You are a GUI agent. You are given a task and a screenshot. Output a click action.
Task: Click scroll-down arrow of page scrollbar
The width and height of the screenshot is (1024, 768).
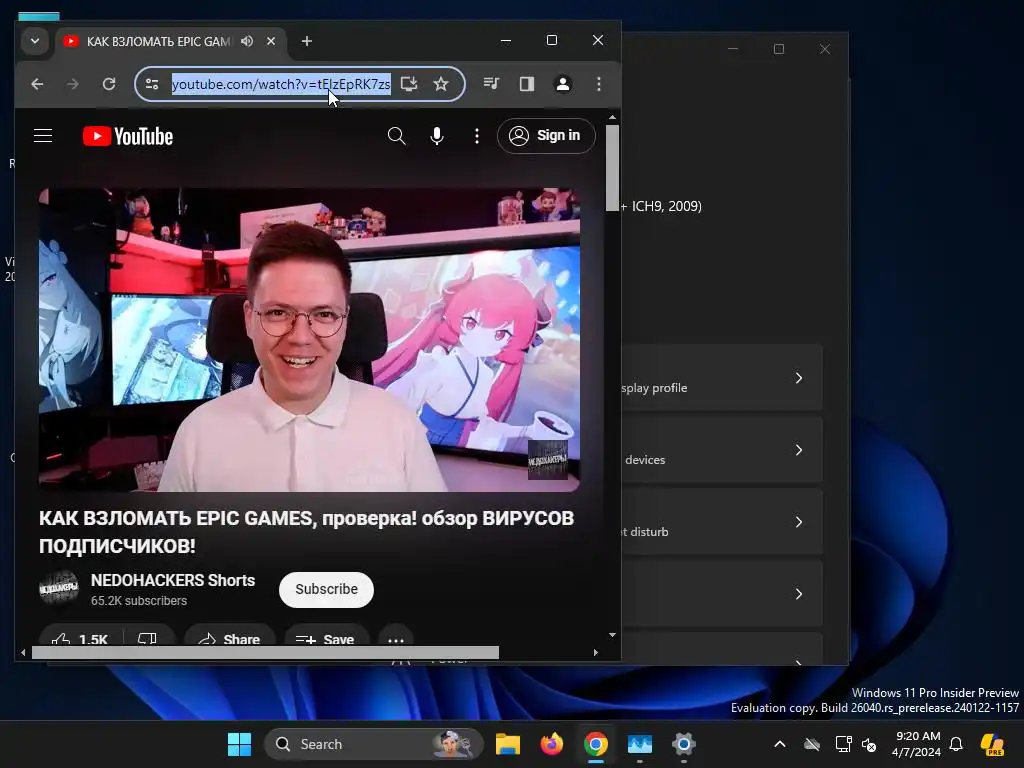[612, 635]
